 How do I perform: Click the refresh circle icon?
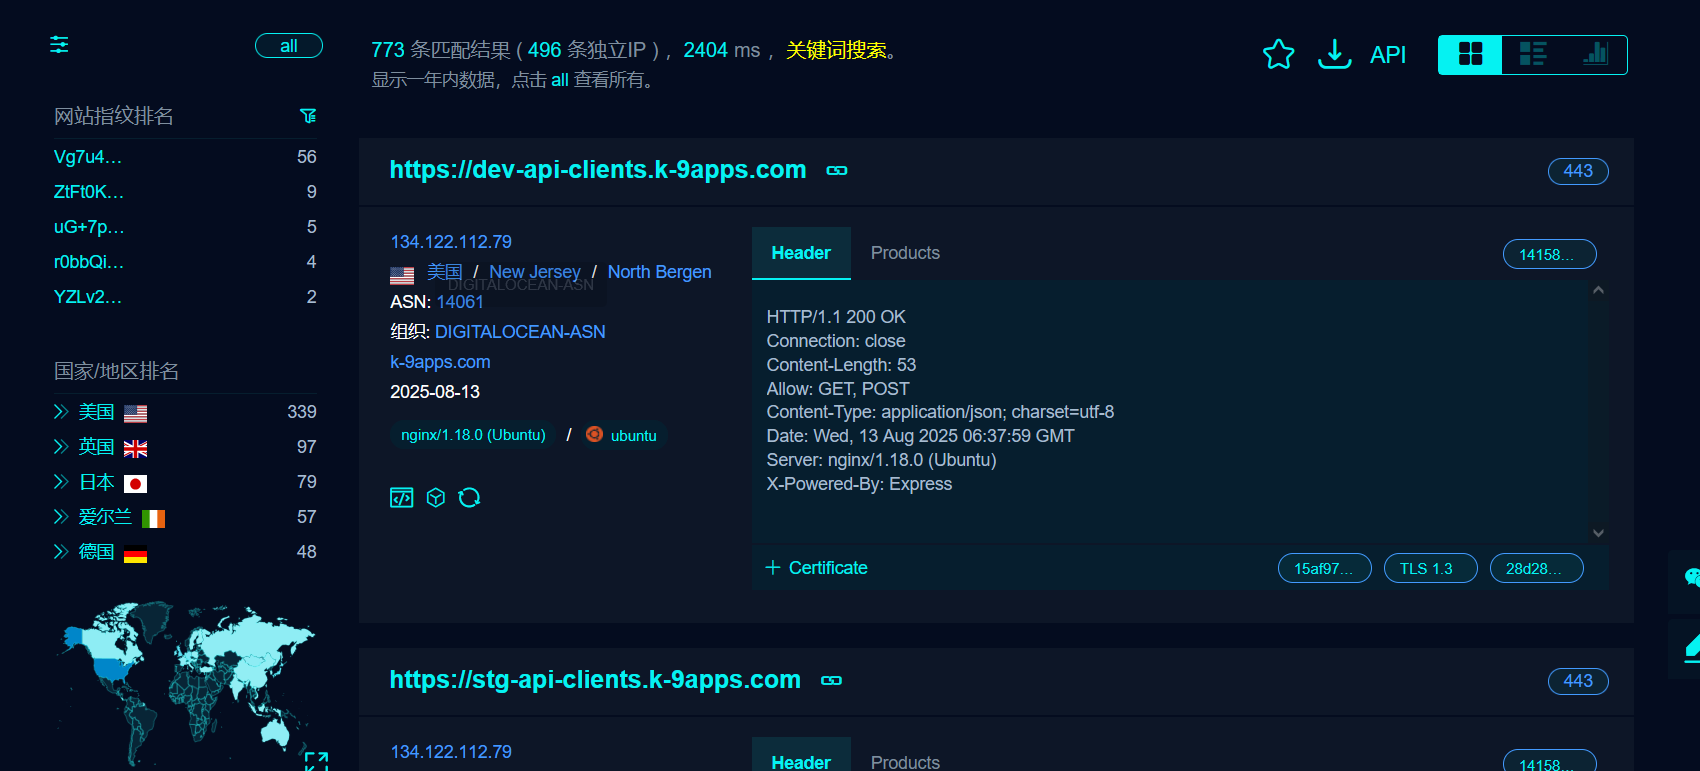(x=469, y=498)
